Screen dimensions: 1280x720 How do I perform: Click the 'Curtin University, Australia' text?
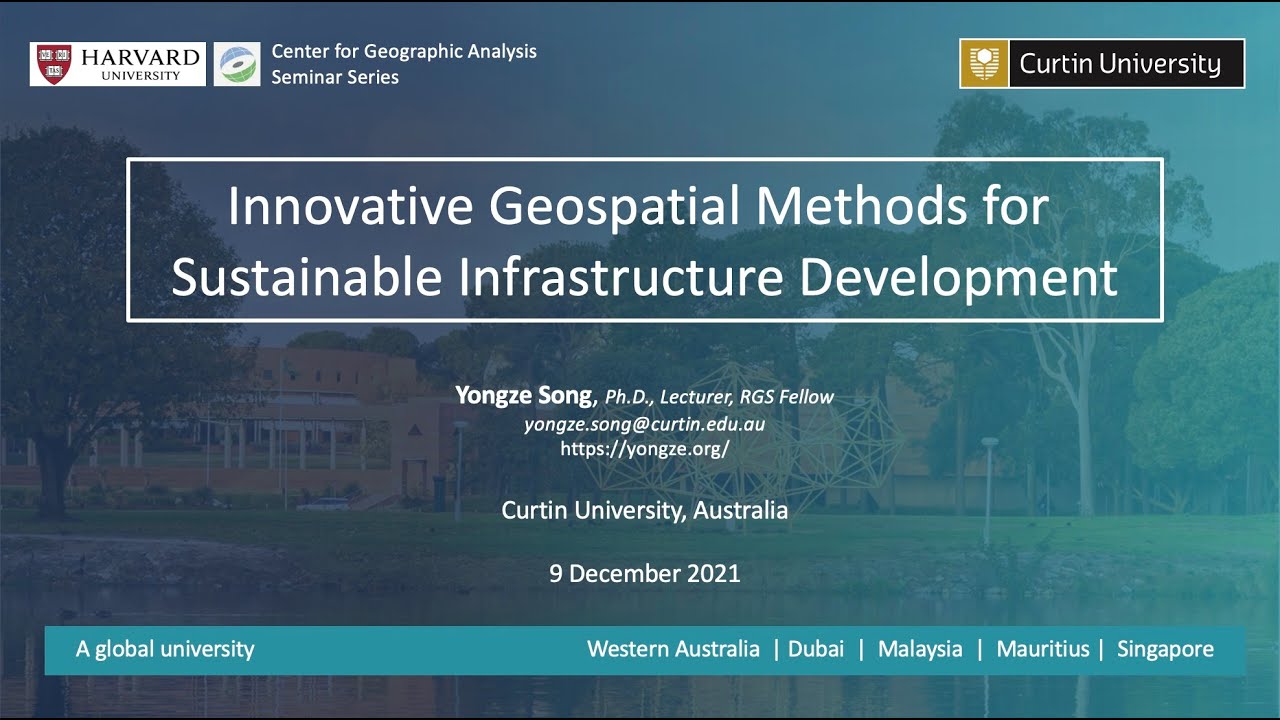tap(644, 510)
